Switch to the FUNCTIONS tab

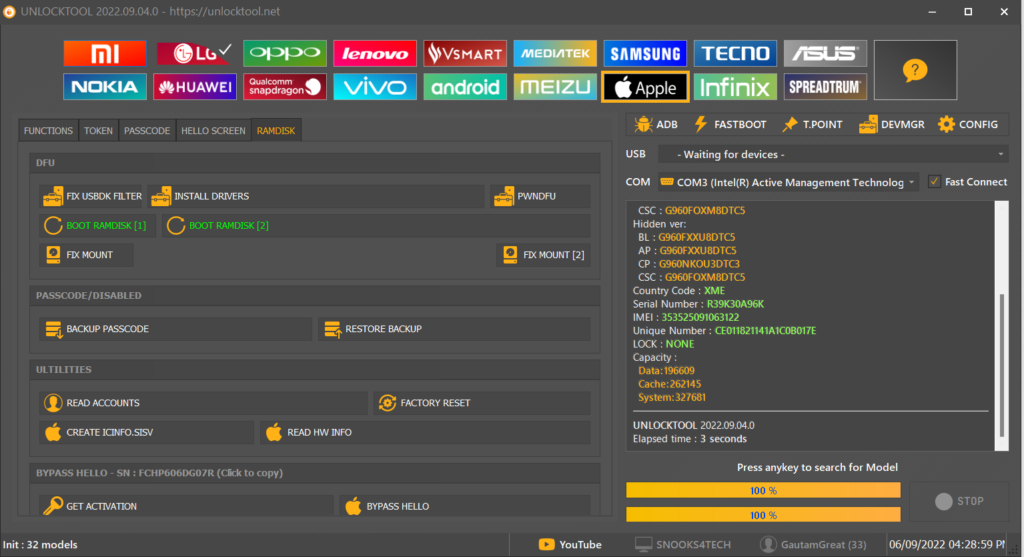[48, 131]
